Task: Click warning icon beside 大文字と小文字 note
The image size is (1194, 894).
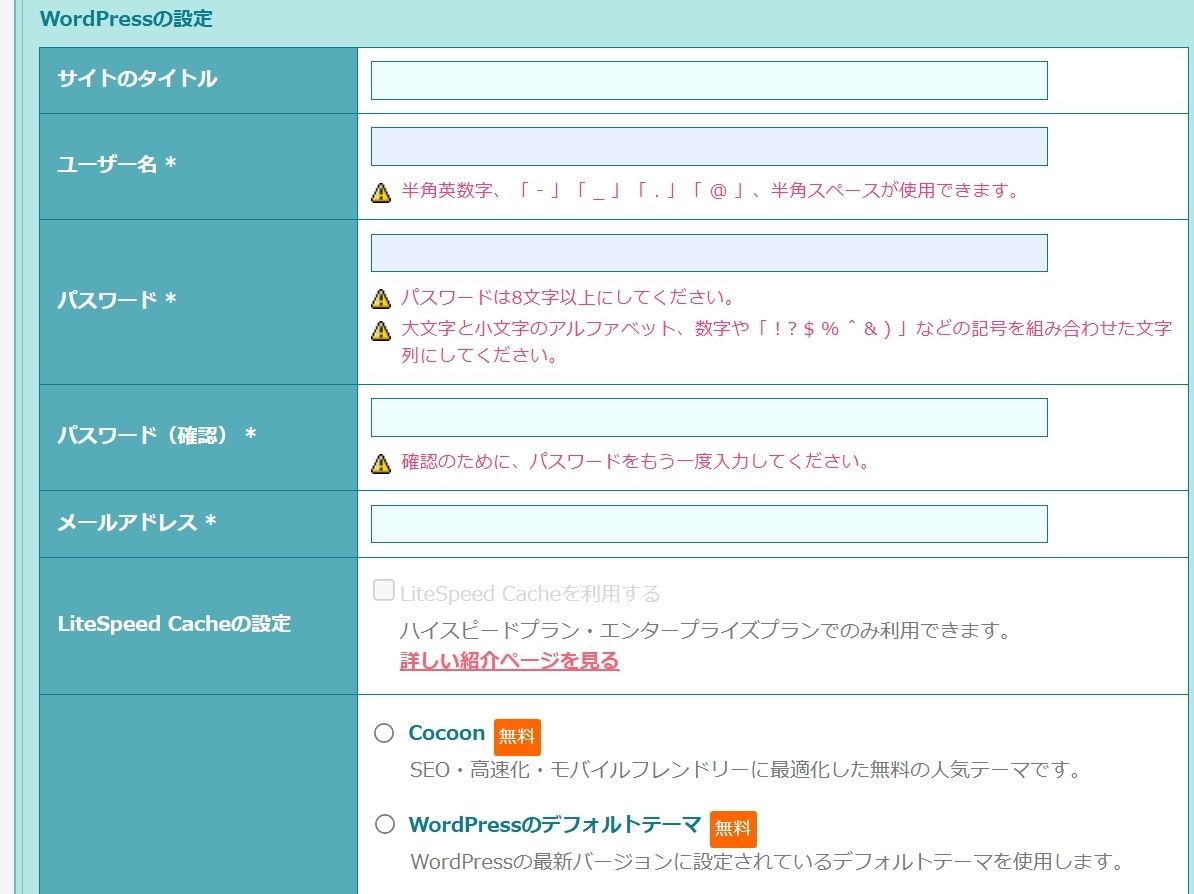Action: coord(381,330)
